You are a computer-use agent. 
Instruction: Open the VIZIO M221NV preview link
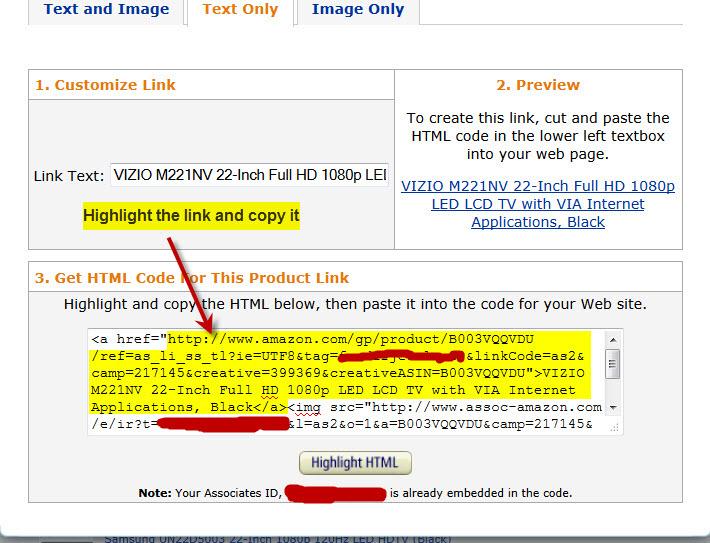tap(538, 204)
